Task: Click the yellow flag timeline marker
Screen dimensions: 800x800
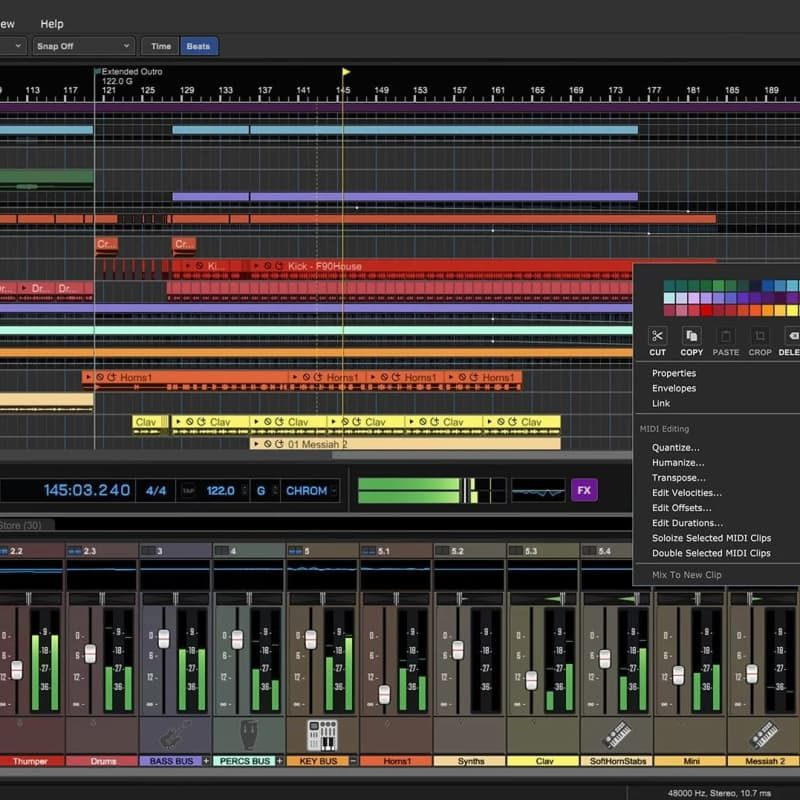Action: [x=346, y=72]
